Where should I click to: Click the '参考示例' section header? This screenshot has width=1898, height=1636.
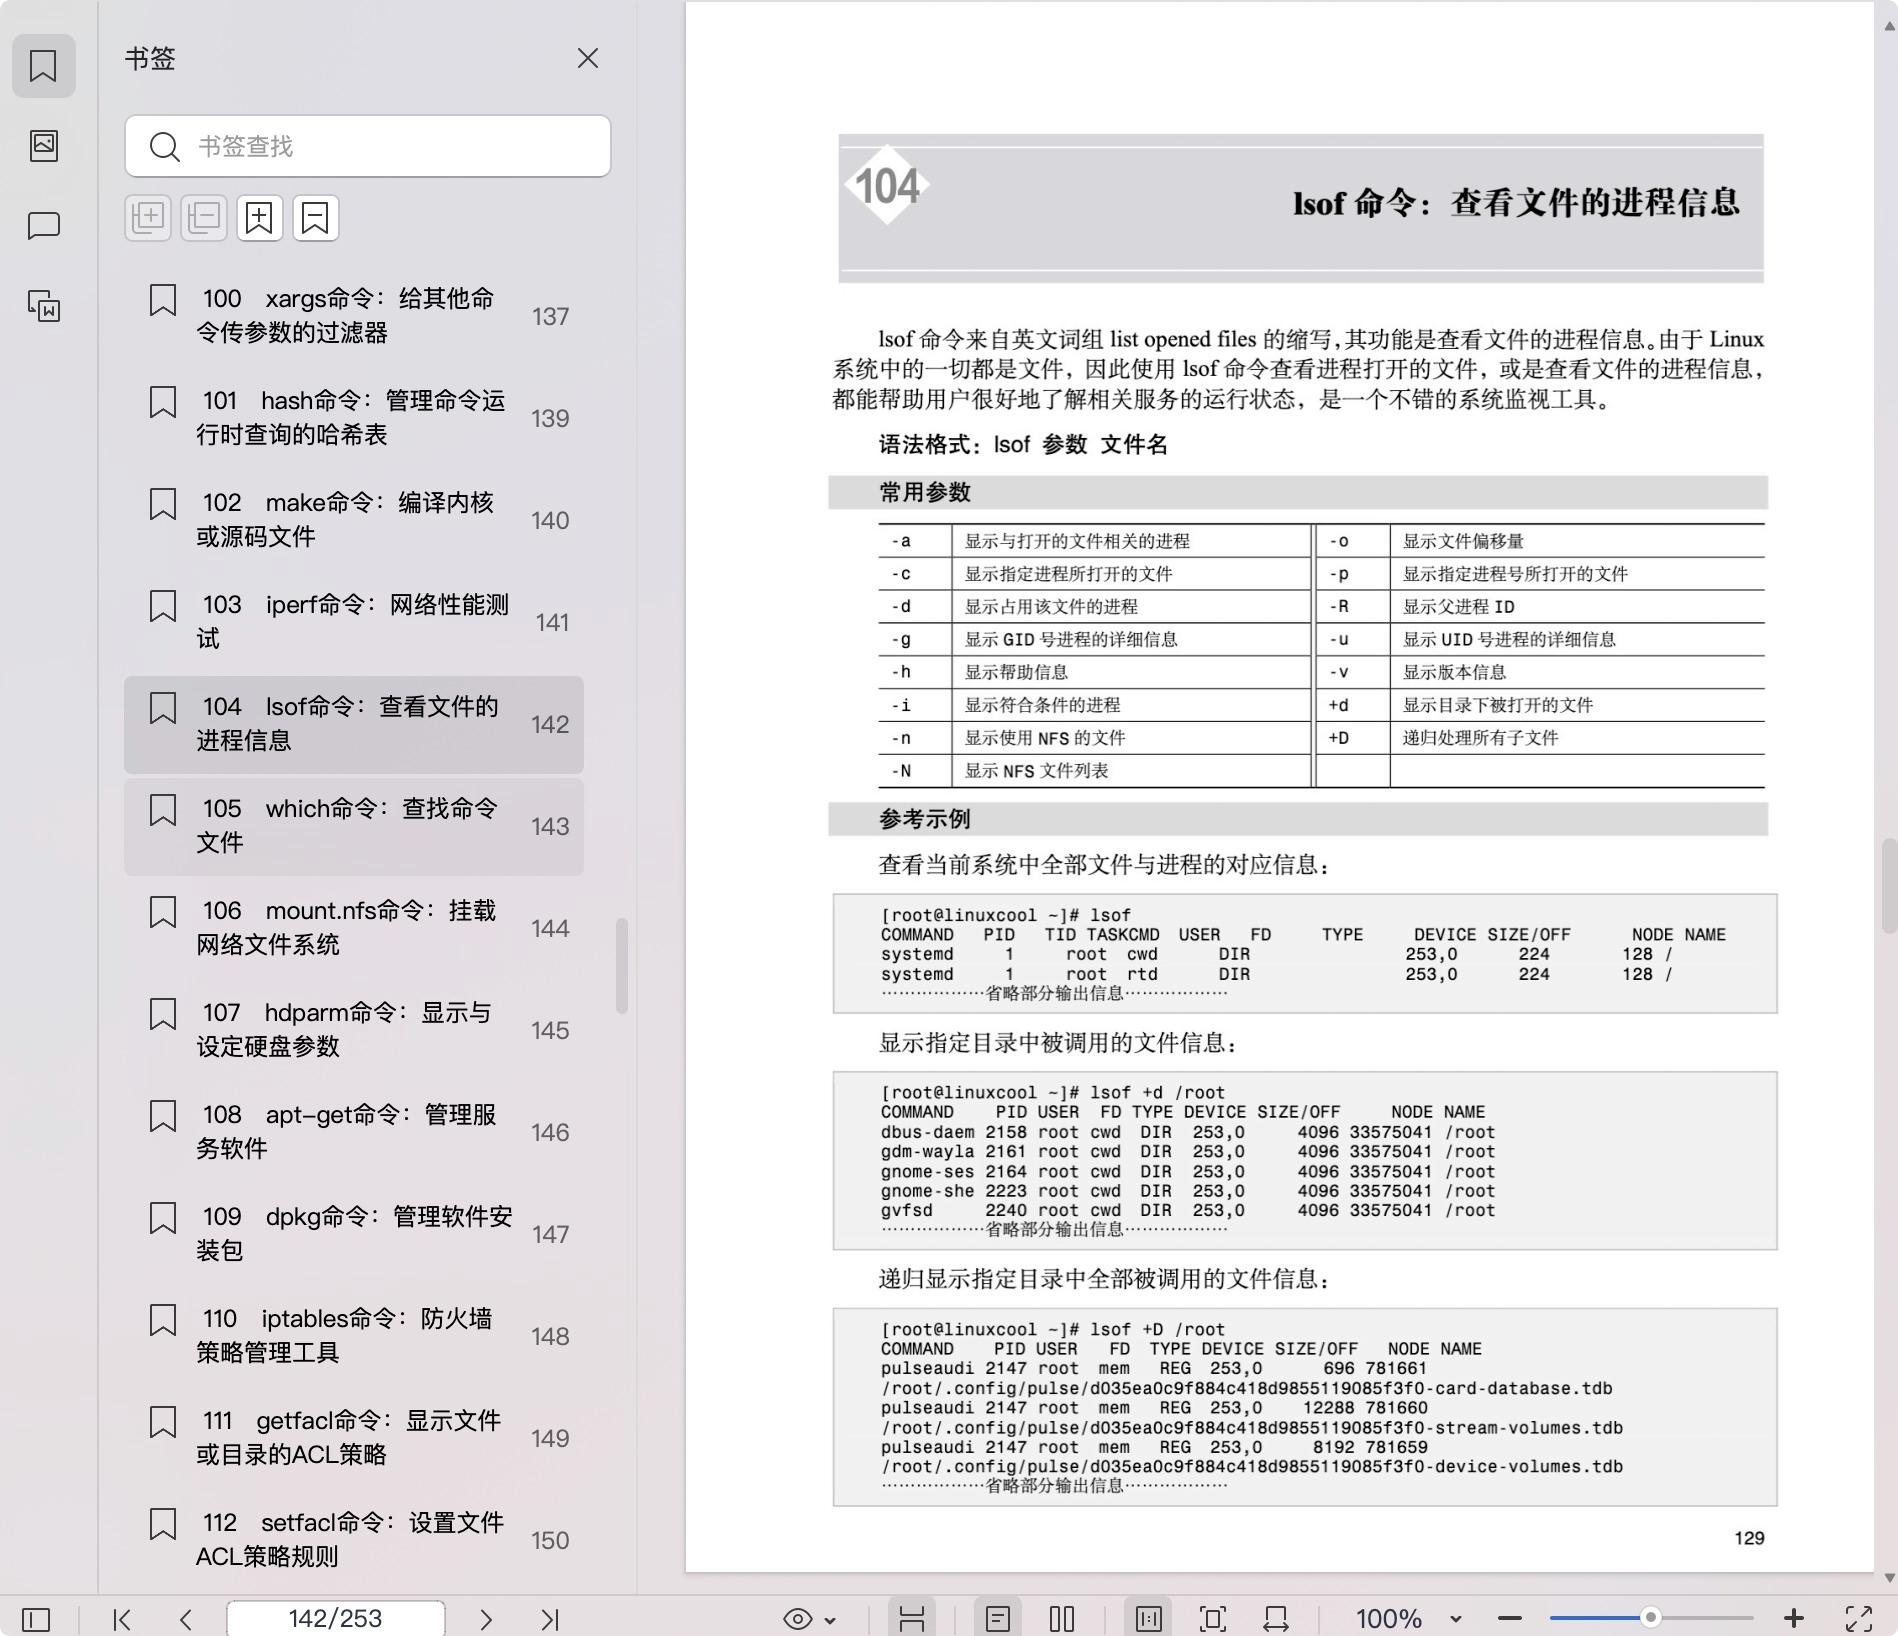tap(925, 819)
